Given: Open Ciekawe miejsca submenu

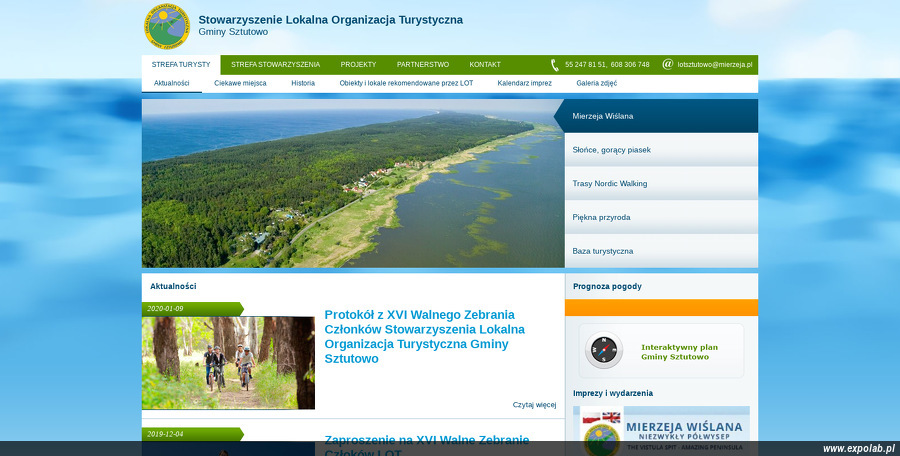Looking at the screenshot, I should tap(240, 83).
